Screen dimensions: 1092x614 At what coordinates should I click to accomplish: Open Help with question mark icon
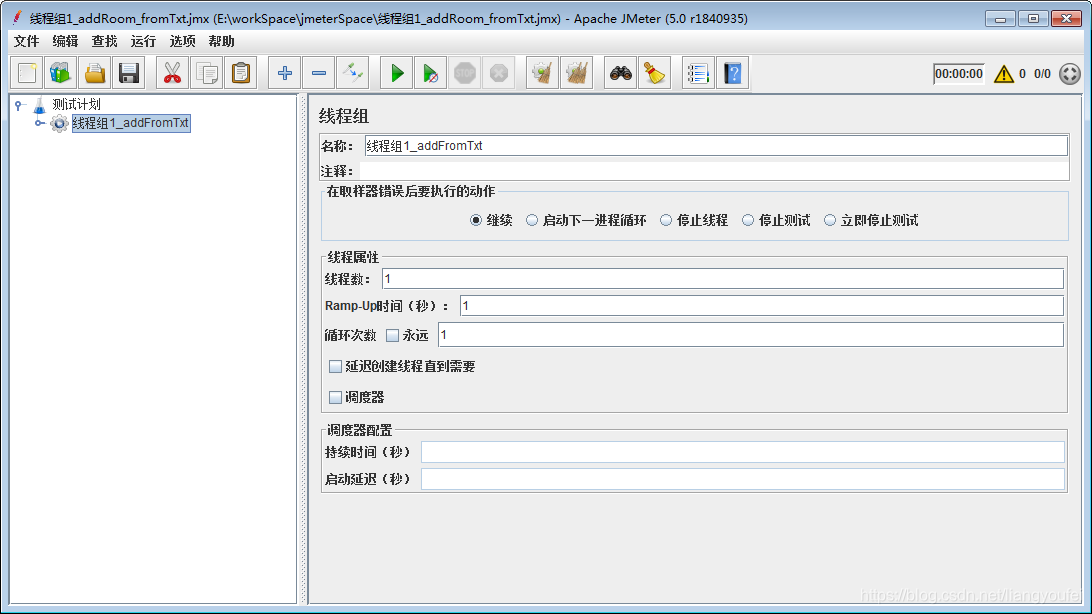(x=733, y=73)
